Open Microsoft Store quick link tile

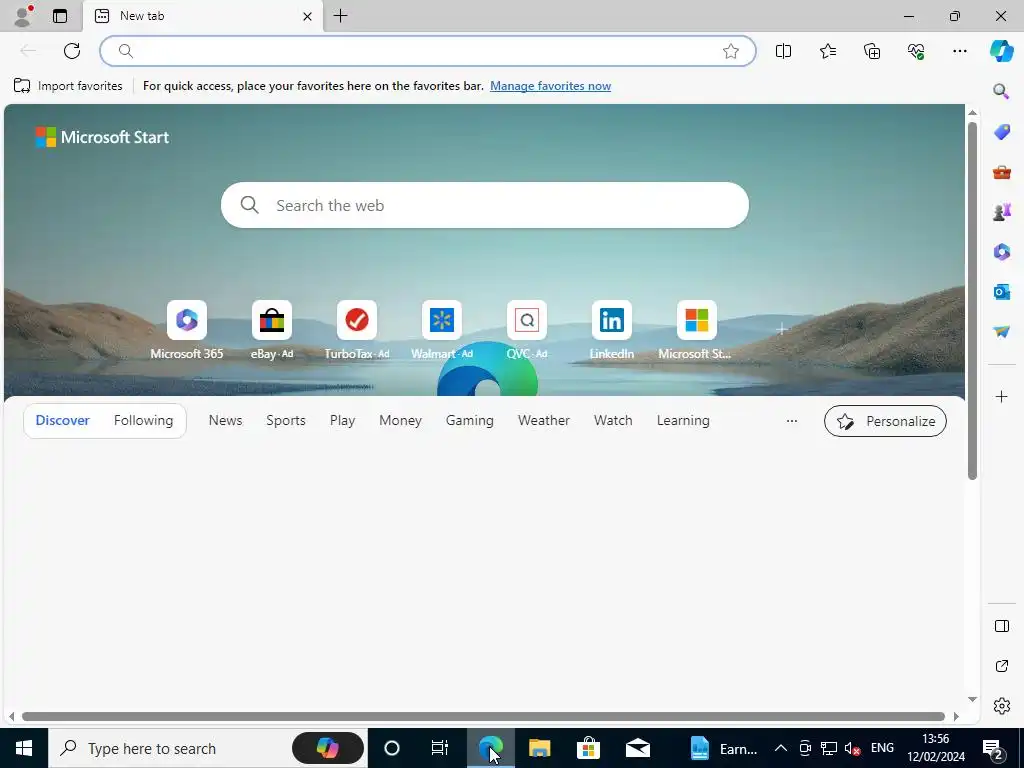pos(696,330)
